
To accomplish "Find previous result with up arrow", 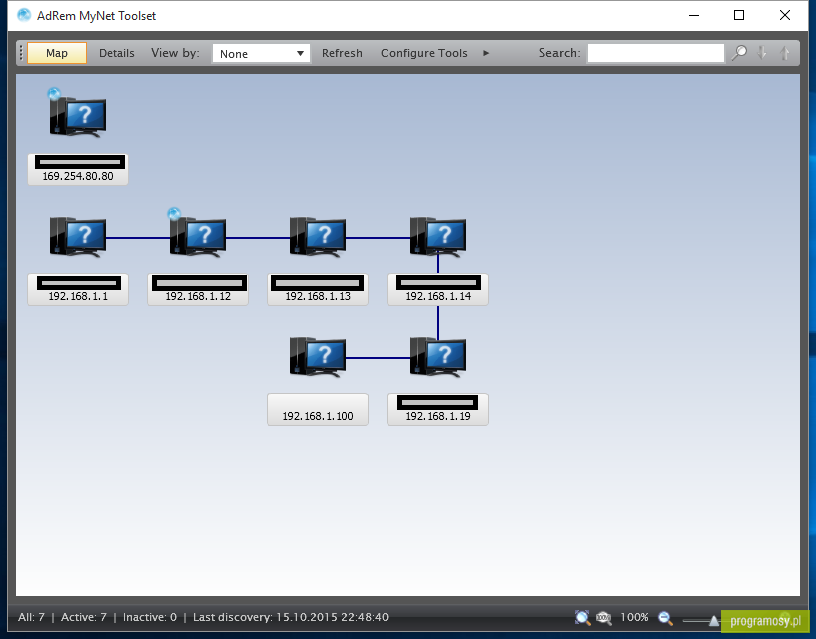I will point(785,53).
